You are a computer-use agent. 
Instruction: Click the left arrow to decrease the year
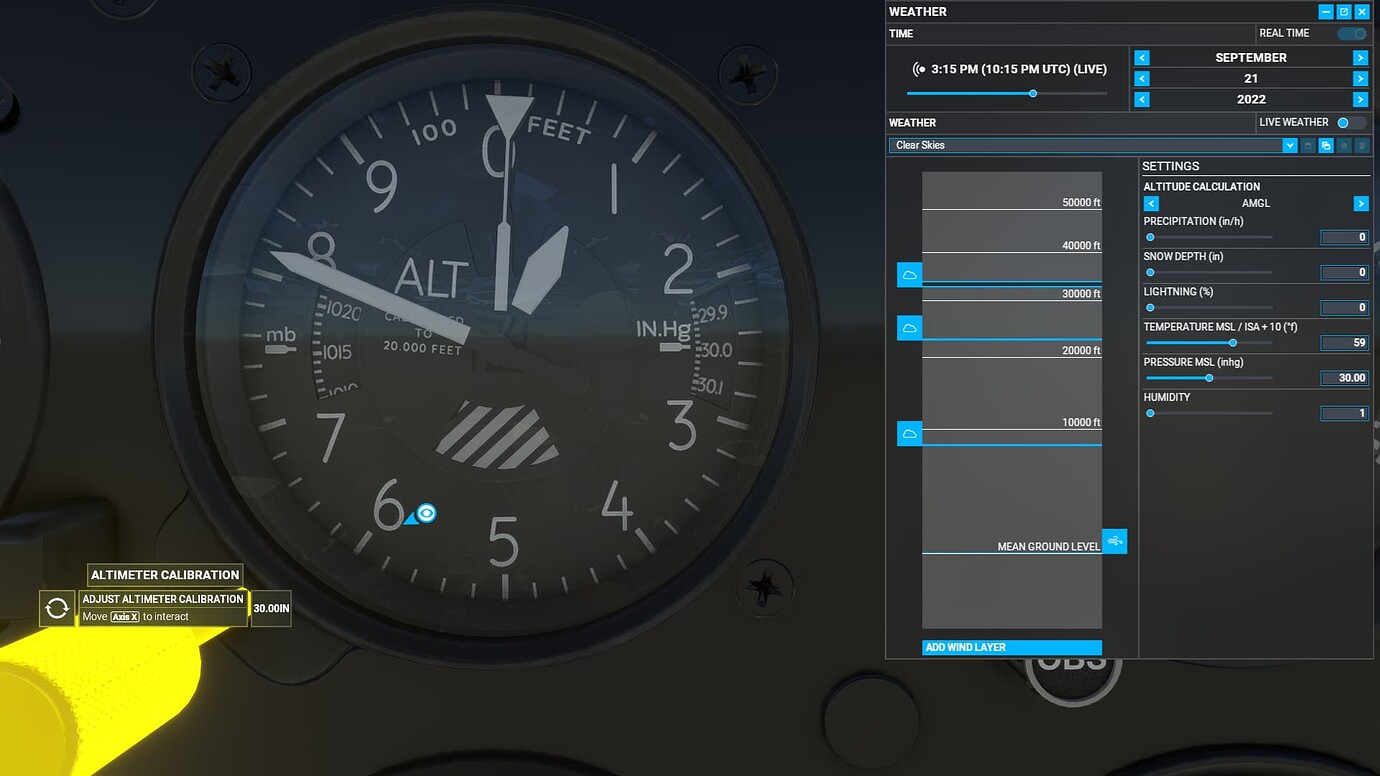pos(1141,99)
